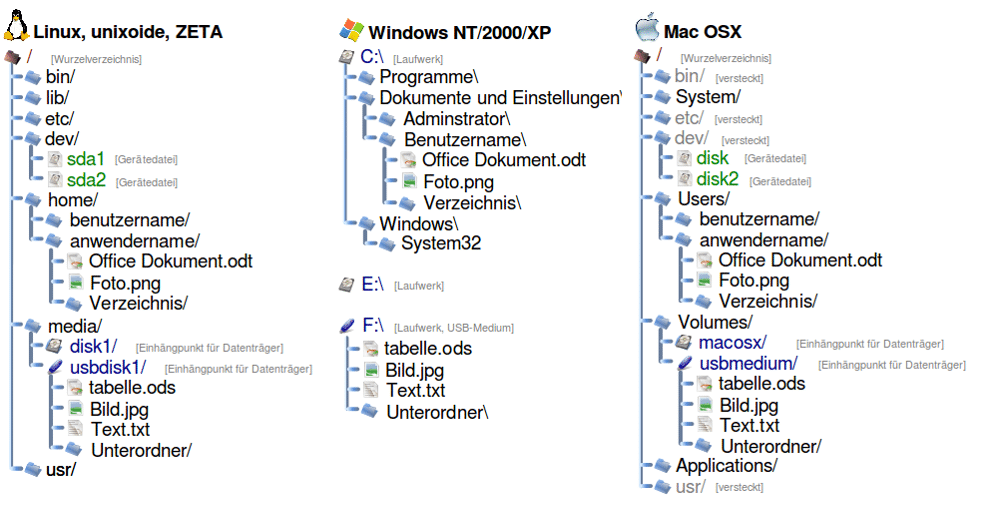The height and width of the screenshot is (527, 1000).
Task: Click '[versteckt]' label beside Mac etc/
Action: coord(738,119)
